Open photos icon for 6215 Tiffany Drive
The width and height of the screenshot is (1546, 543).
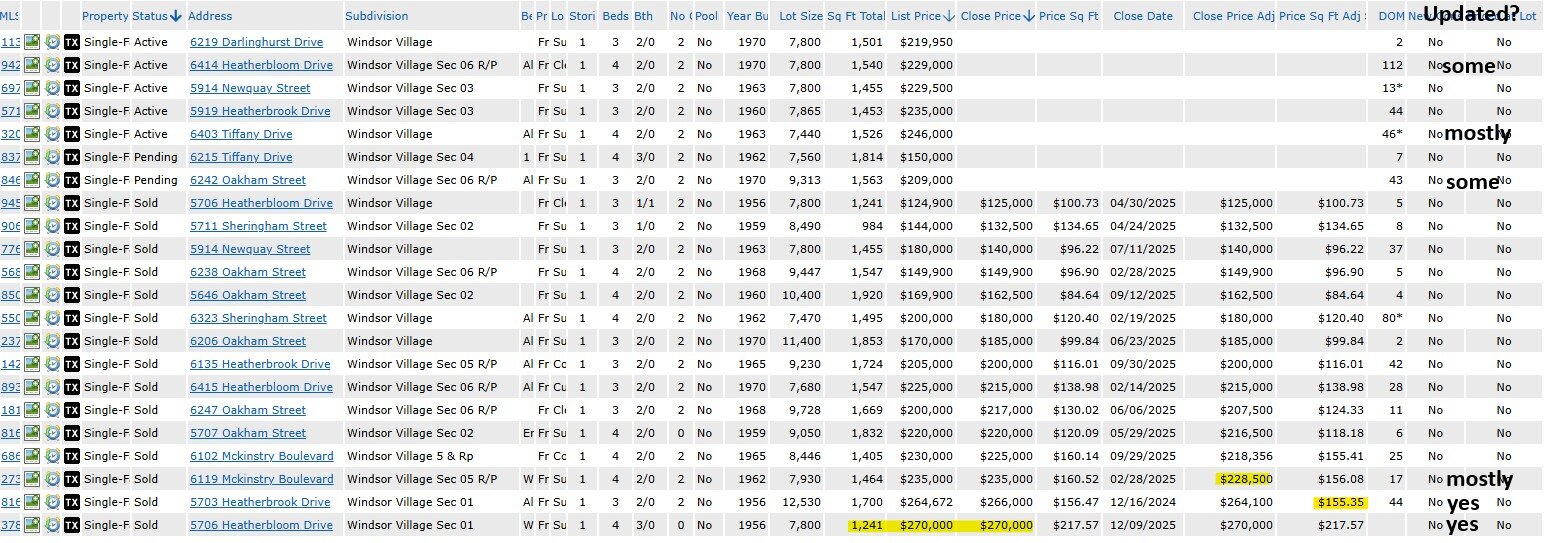point(32,157)
